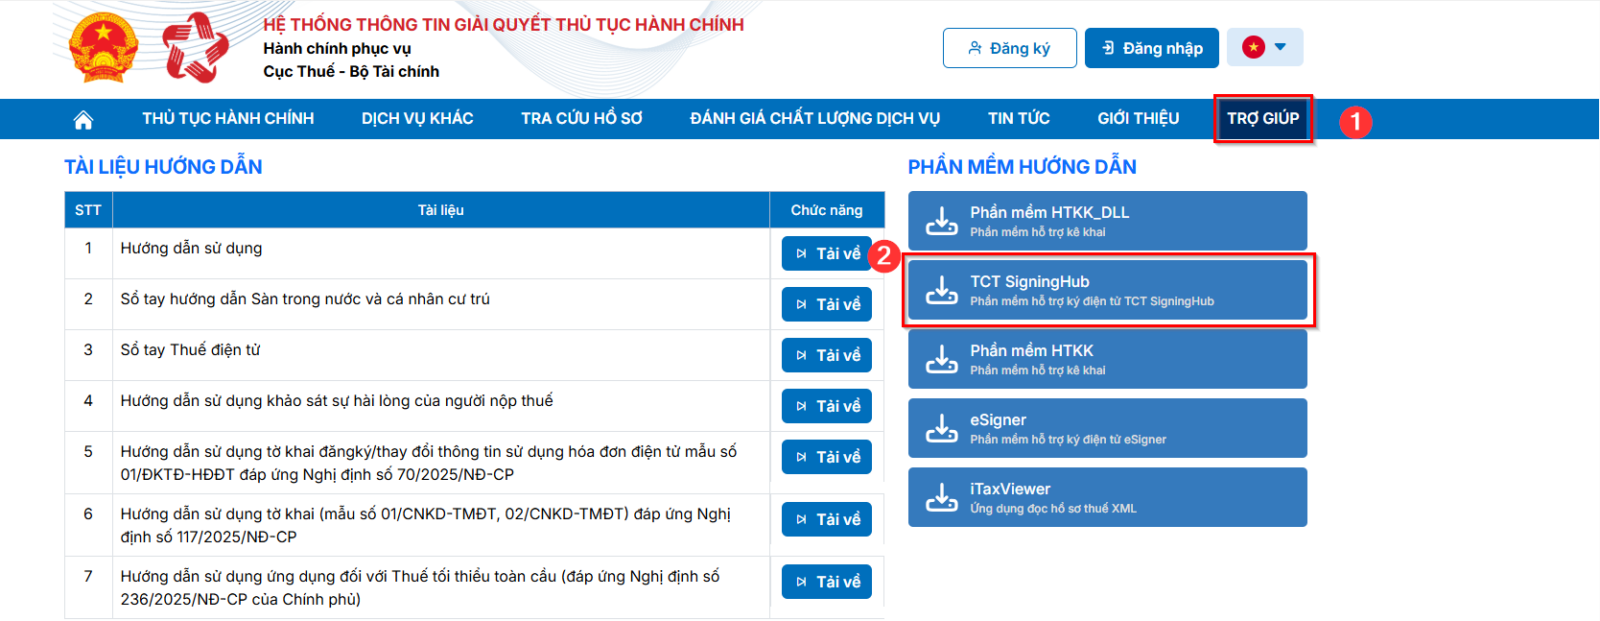Open TRỢ GIÚP menu item
1600x621 pixels.
(x=1263, y=119)
